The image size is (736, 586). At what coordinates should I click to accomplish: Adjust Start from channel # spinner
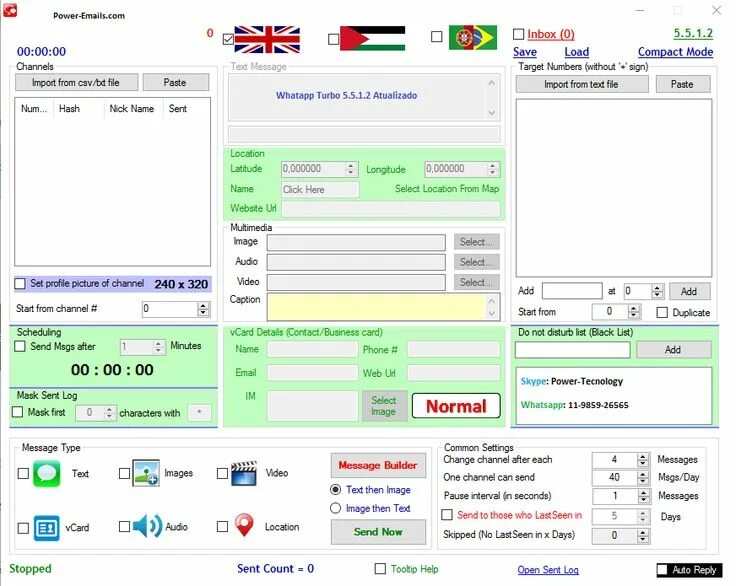[x=203, y=309]
